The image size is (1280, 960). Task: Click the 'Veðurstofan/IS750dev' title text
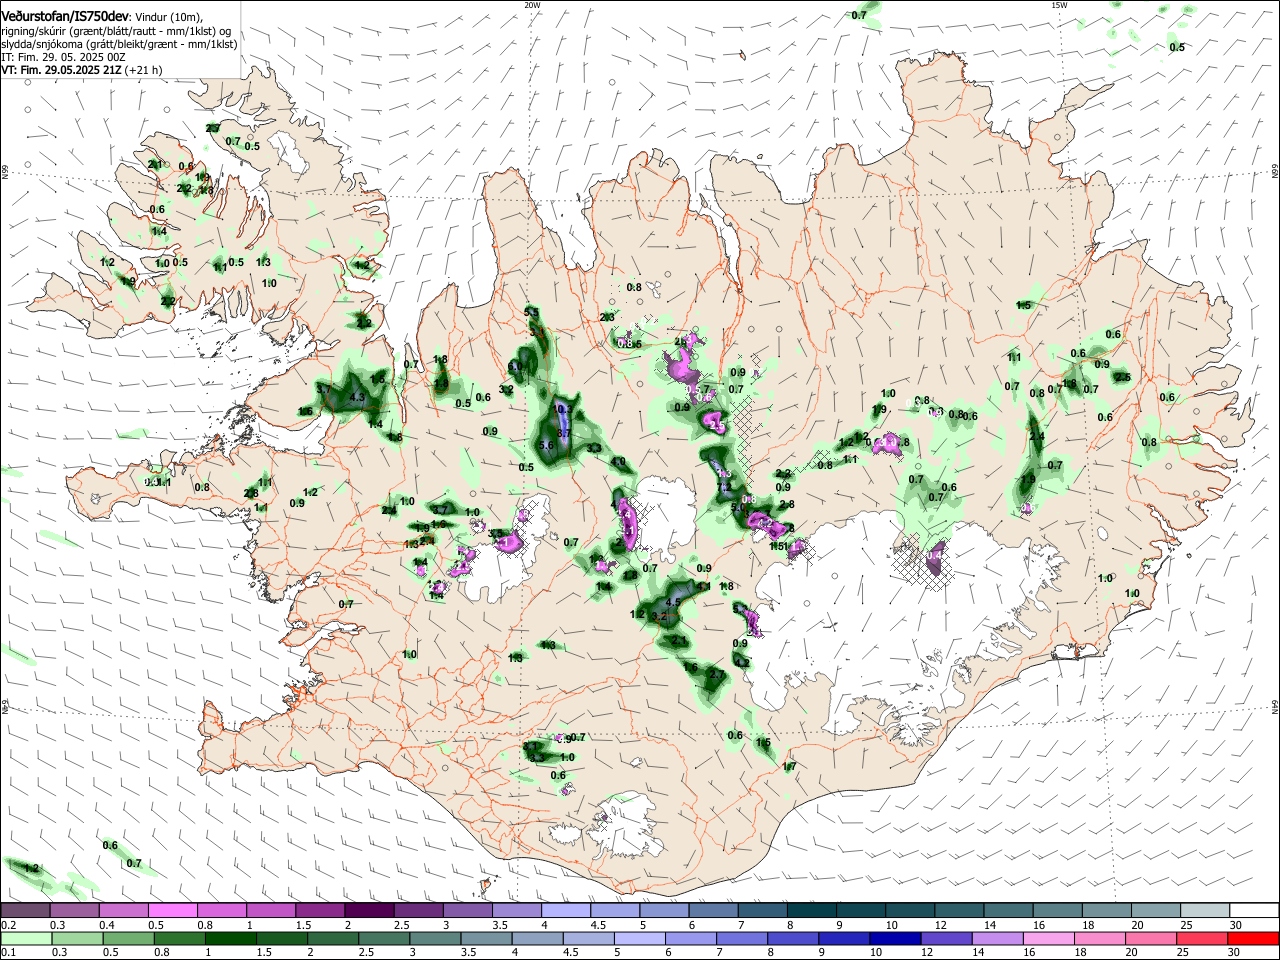[65, 17]
